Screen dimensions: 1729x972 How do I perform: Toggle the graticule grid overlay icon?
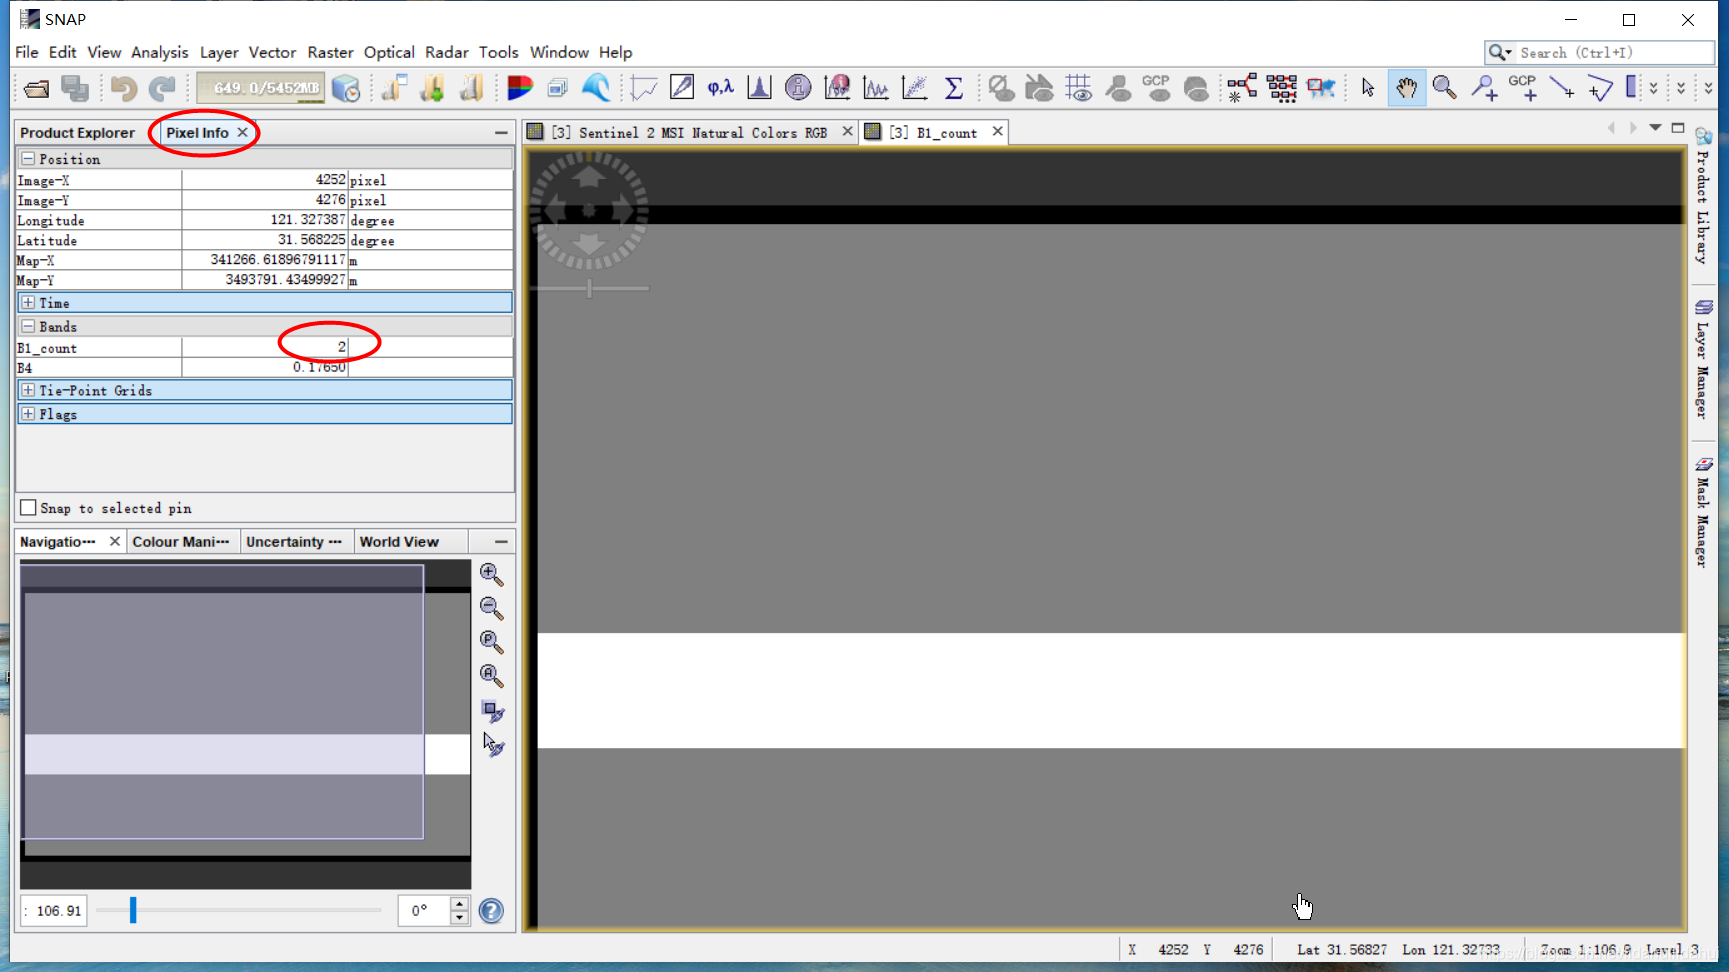(x=1079, y=88)
